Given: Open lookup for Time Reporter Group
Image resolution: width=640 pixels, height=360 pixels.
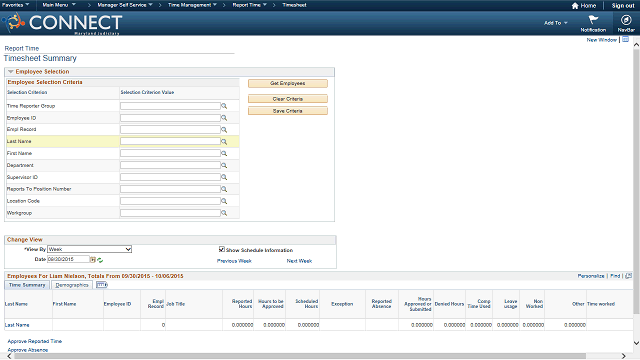Looking at the screenshot, I should tap(224, 106).
